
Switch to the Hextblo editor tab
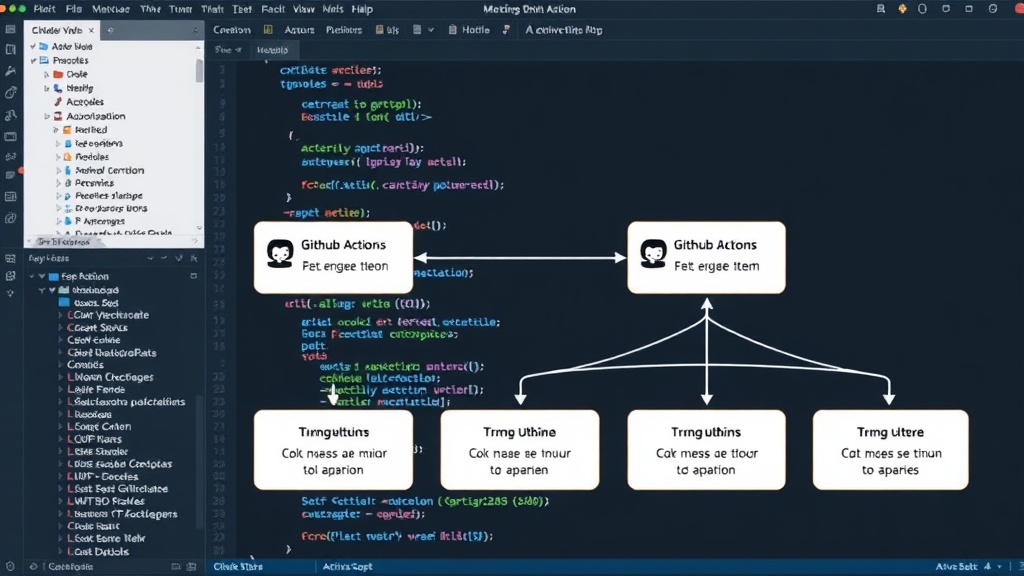pyautogui.click(x=272, y=50)
